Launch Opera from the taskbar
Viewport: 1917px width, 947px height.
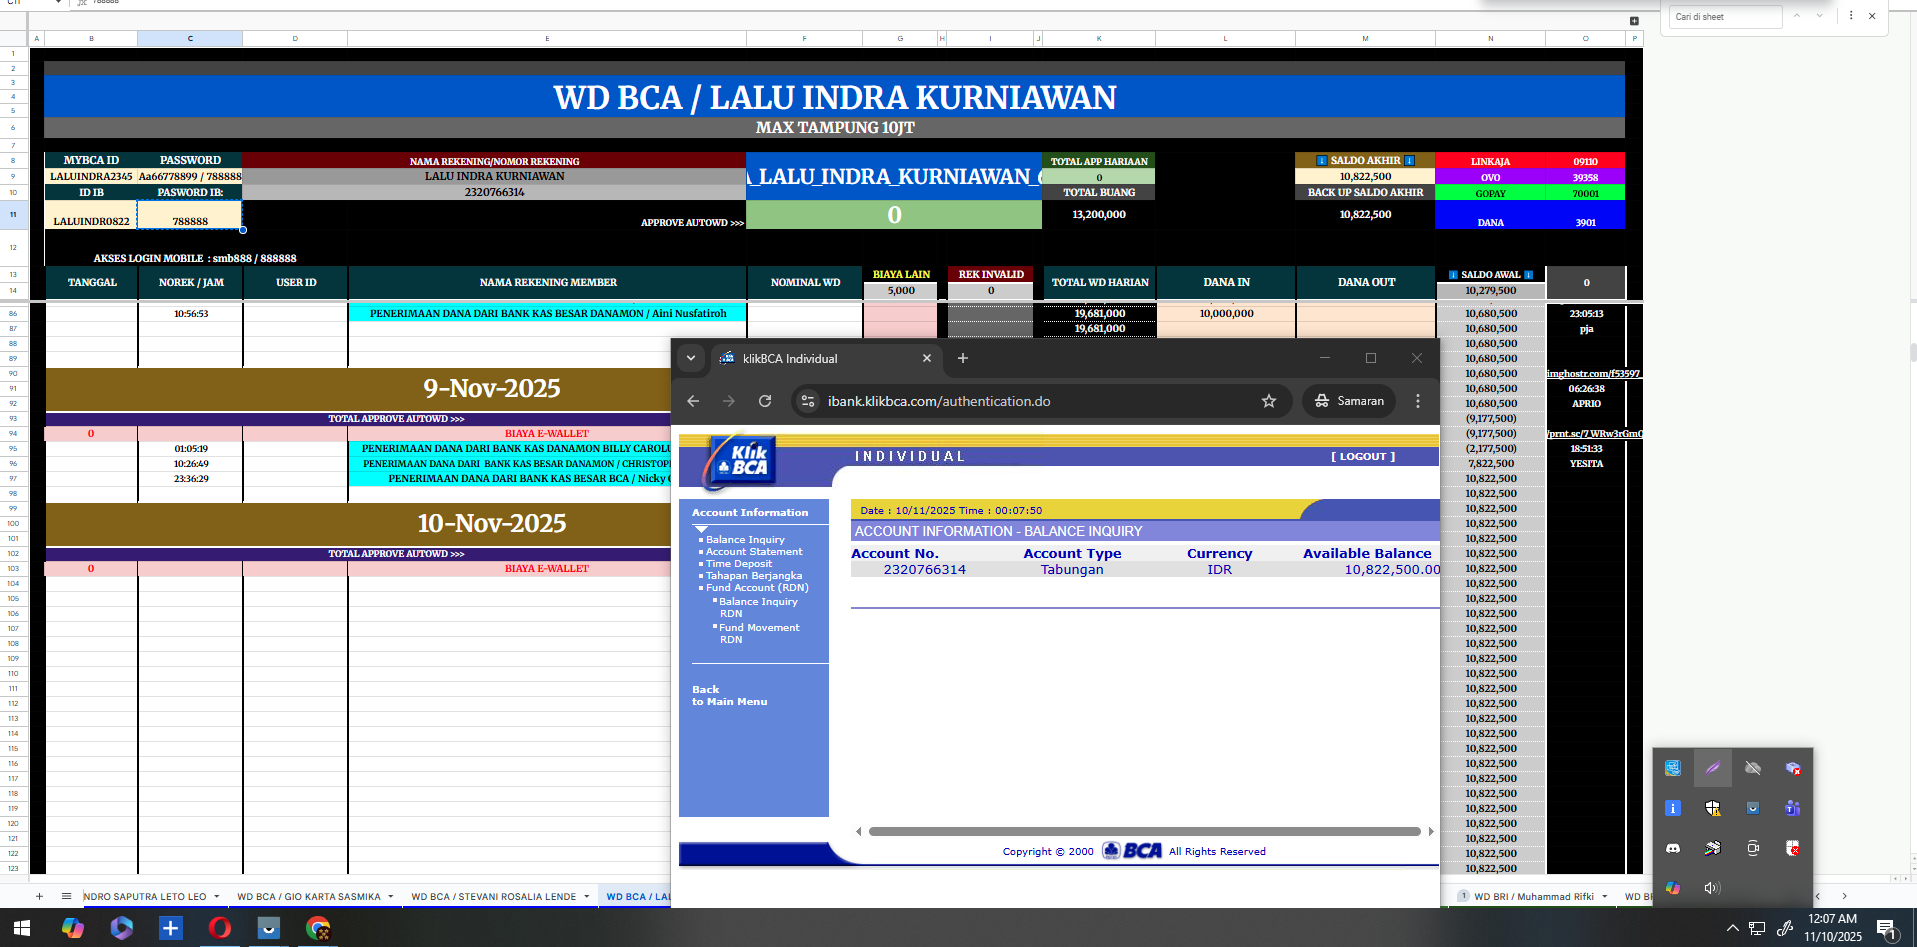[x=220, y=928]
